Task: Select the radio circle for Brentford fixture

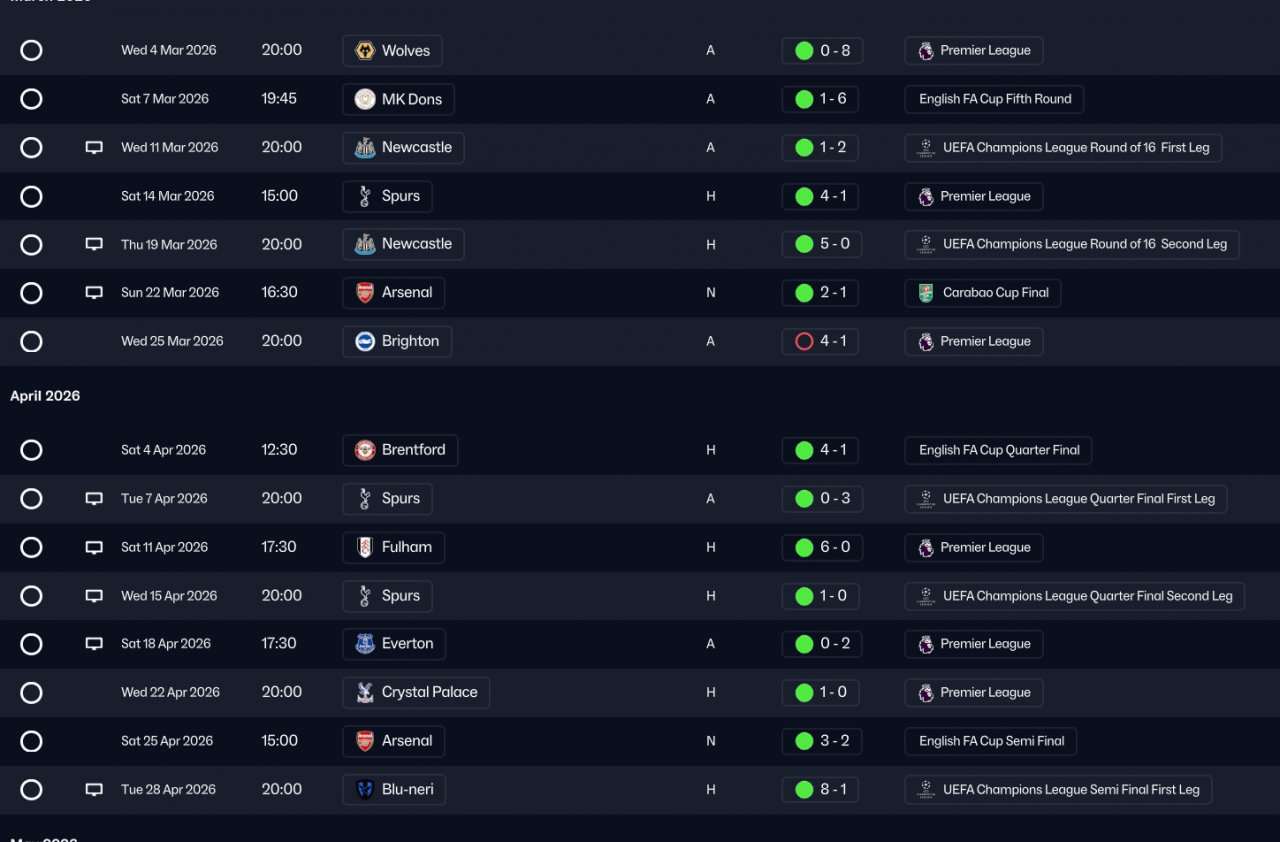Action: coord(32,451)
